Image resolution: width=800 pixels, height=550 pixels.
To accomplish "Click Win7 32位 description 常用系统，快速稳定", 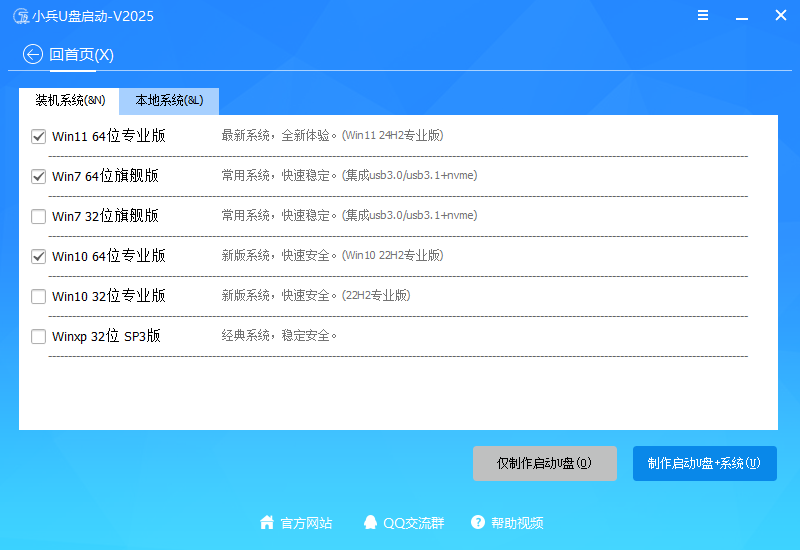I will click(x=349, y=215).
